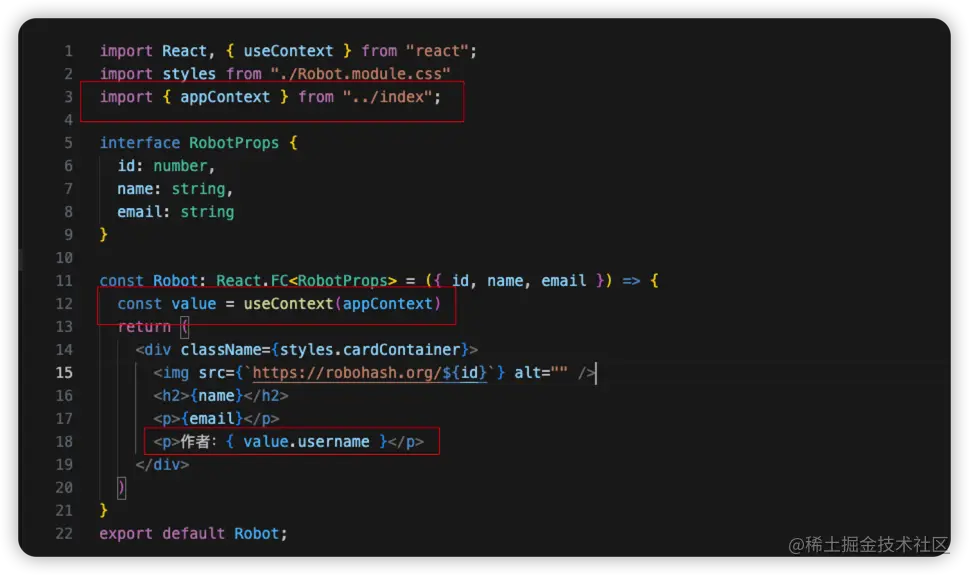Click 'email: string' property line

pyautogui.click(x=176, y=211)
